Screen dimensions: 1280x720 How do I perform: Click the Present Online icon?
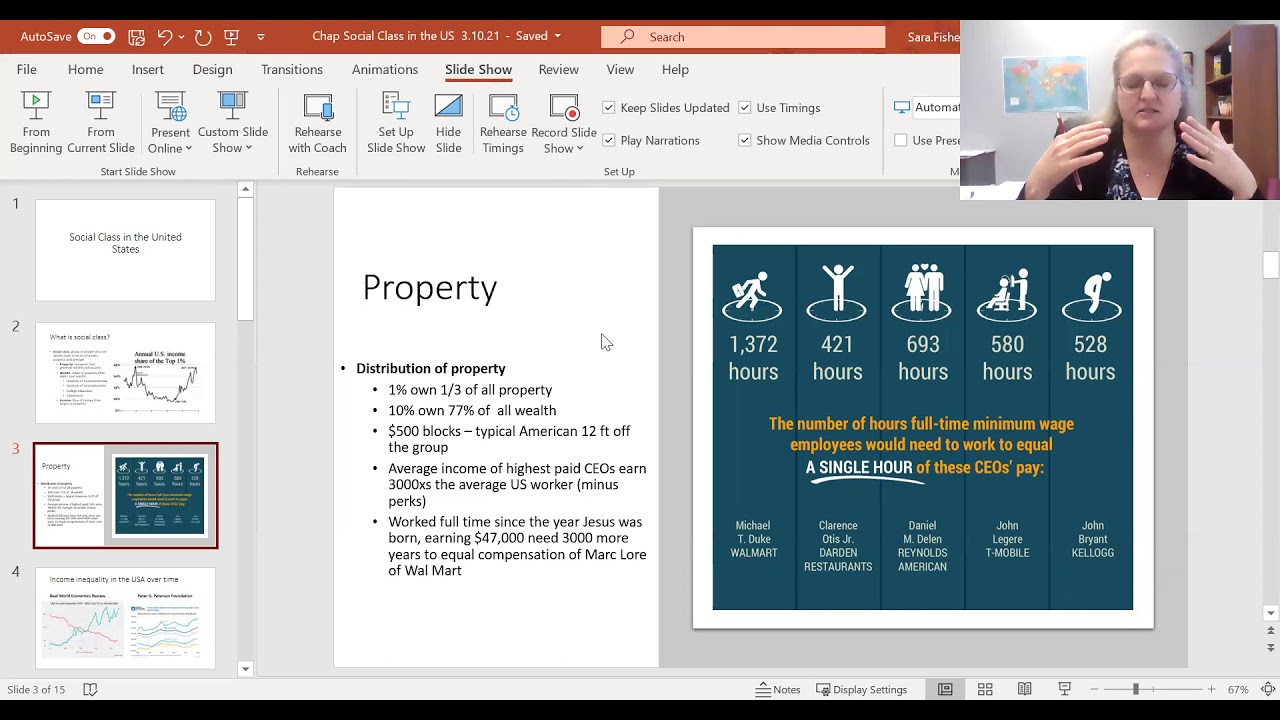[x=170, y=106]
